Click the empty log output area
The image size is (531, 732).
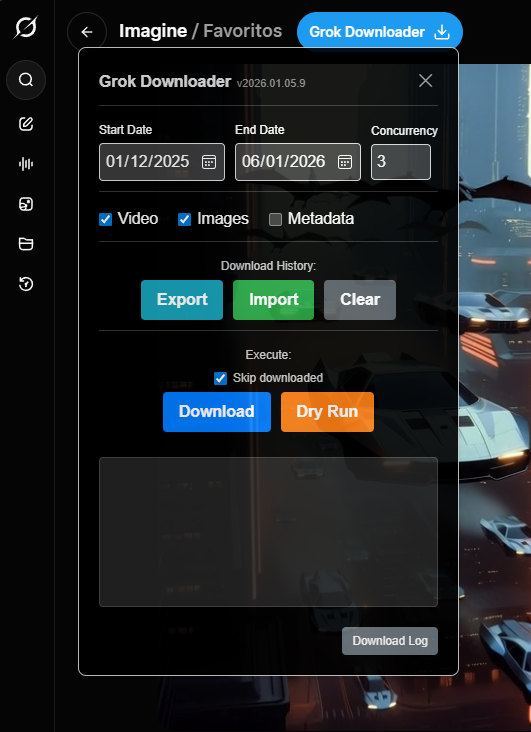(268, 532)
